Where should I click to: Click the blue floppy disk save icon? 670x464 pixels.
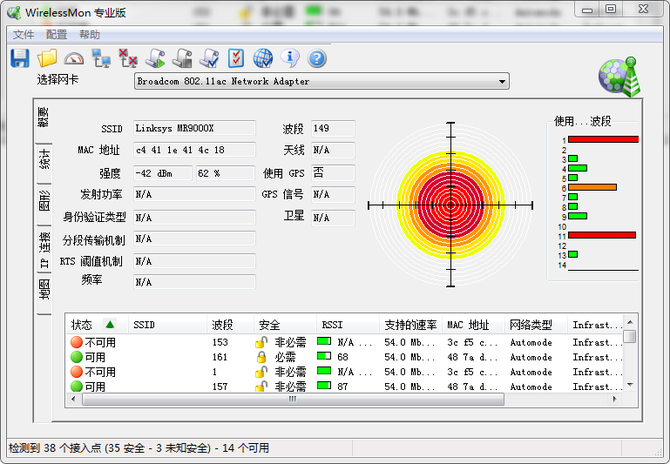pyautogui.click(x=19, y=58)
